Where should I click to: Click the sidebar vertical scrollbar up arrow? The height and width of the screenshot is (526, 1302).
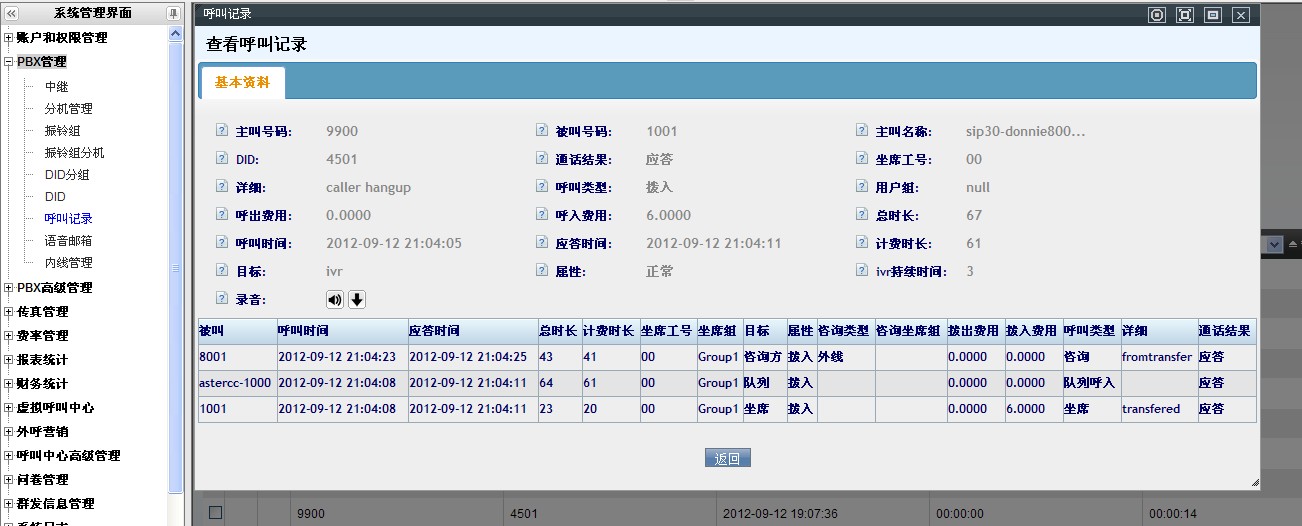[176, 34]
